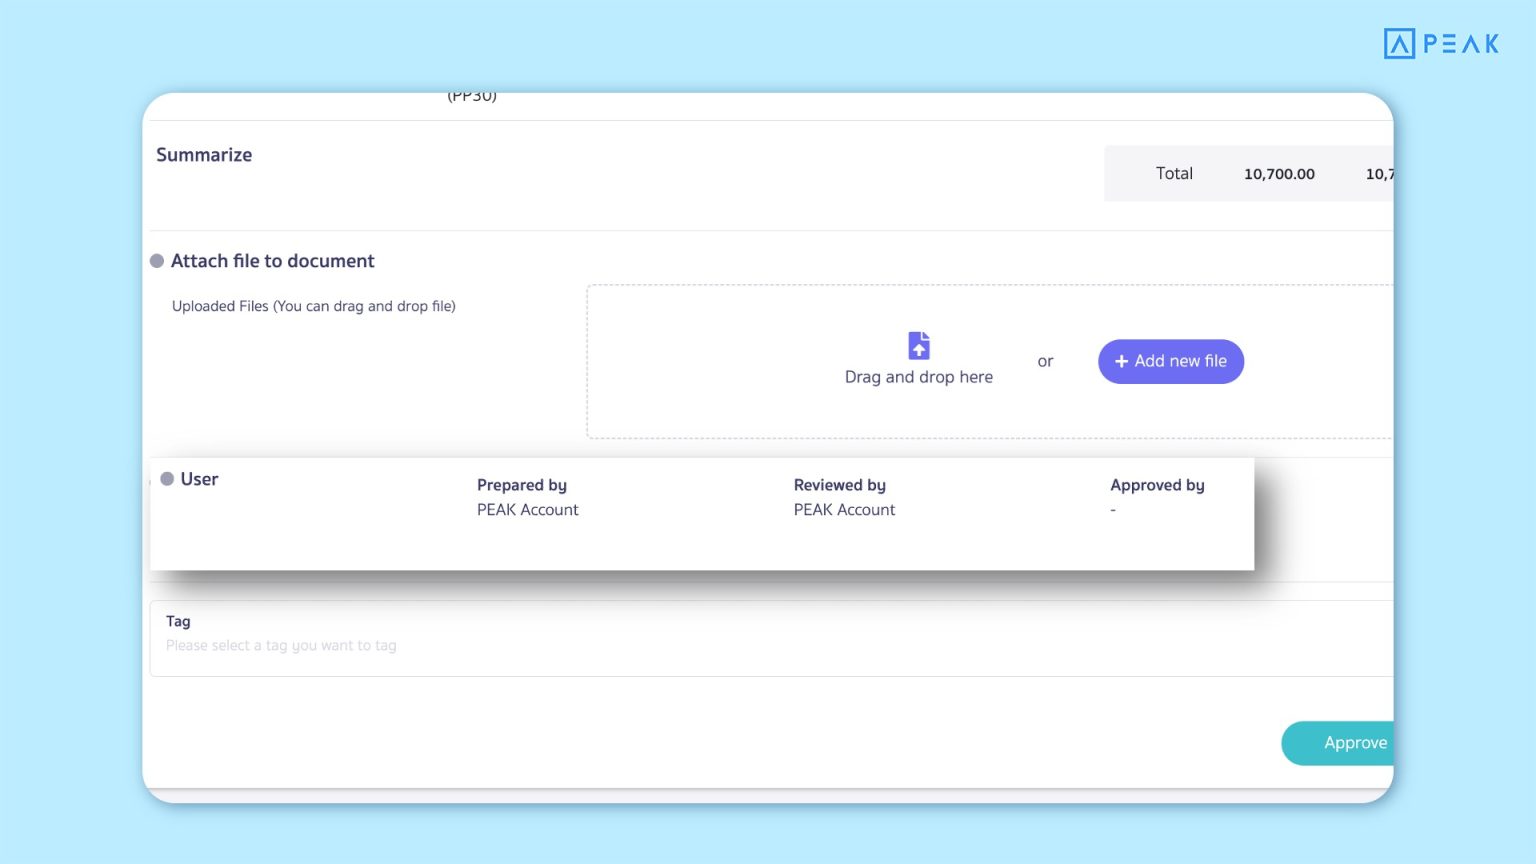Click the Approved by label
Image resolution: width=1536 pixels, height=864 pixels.
click(1157, 485)
